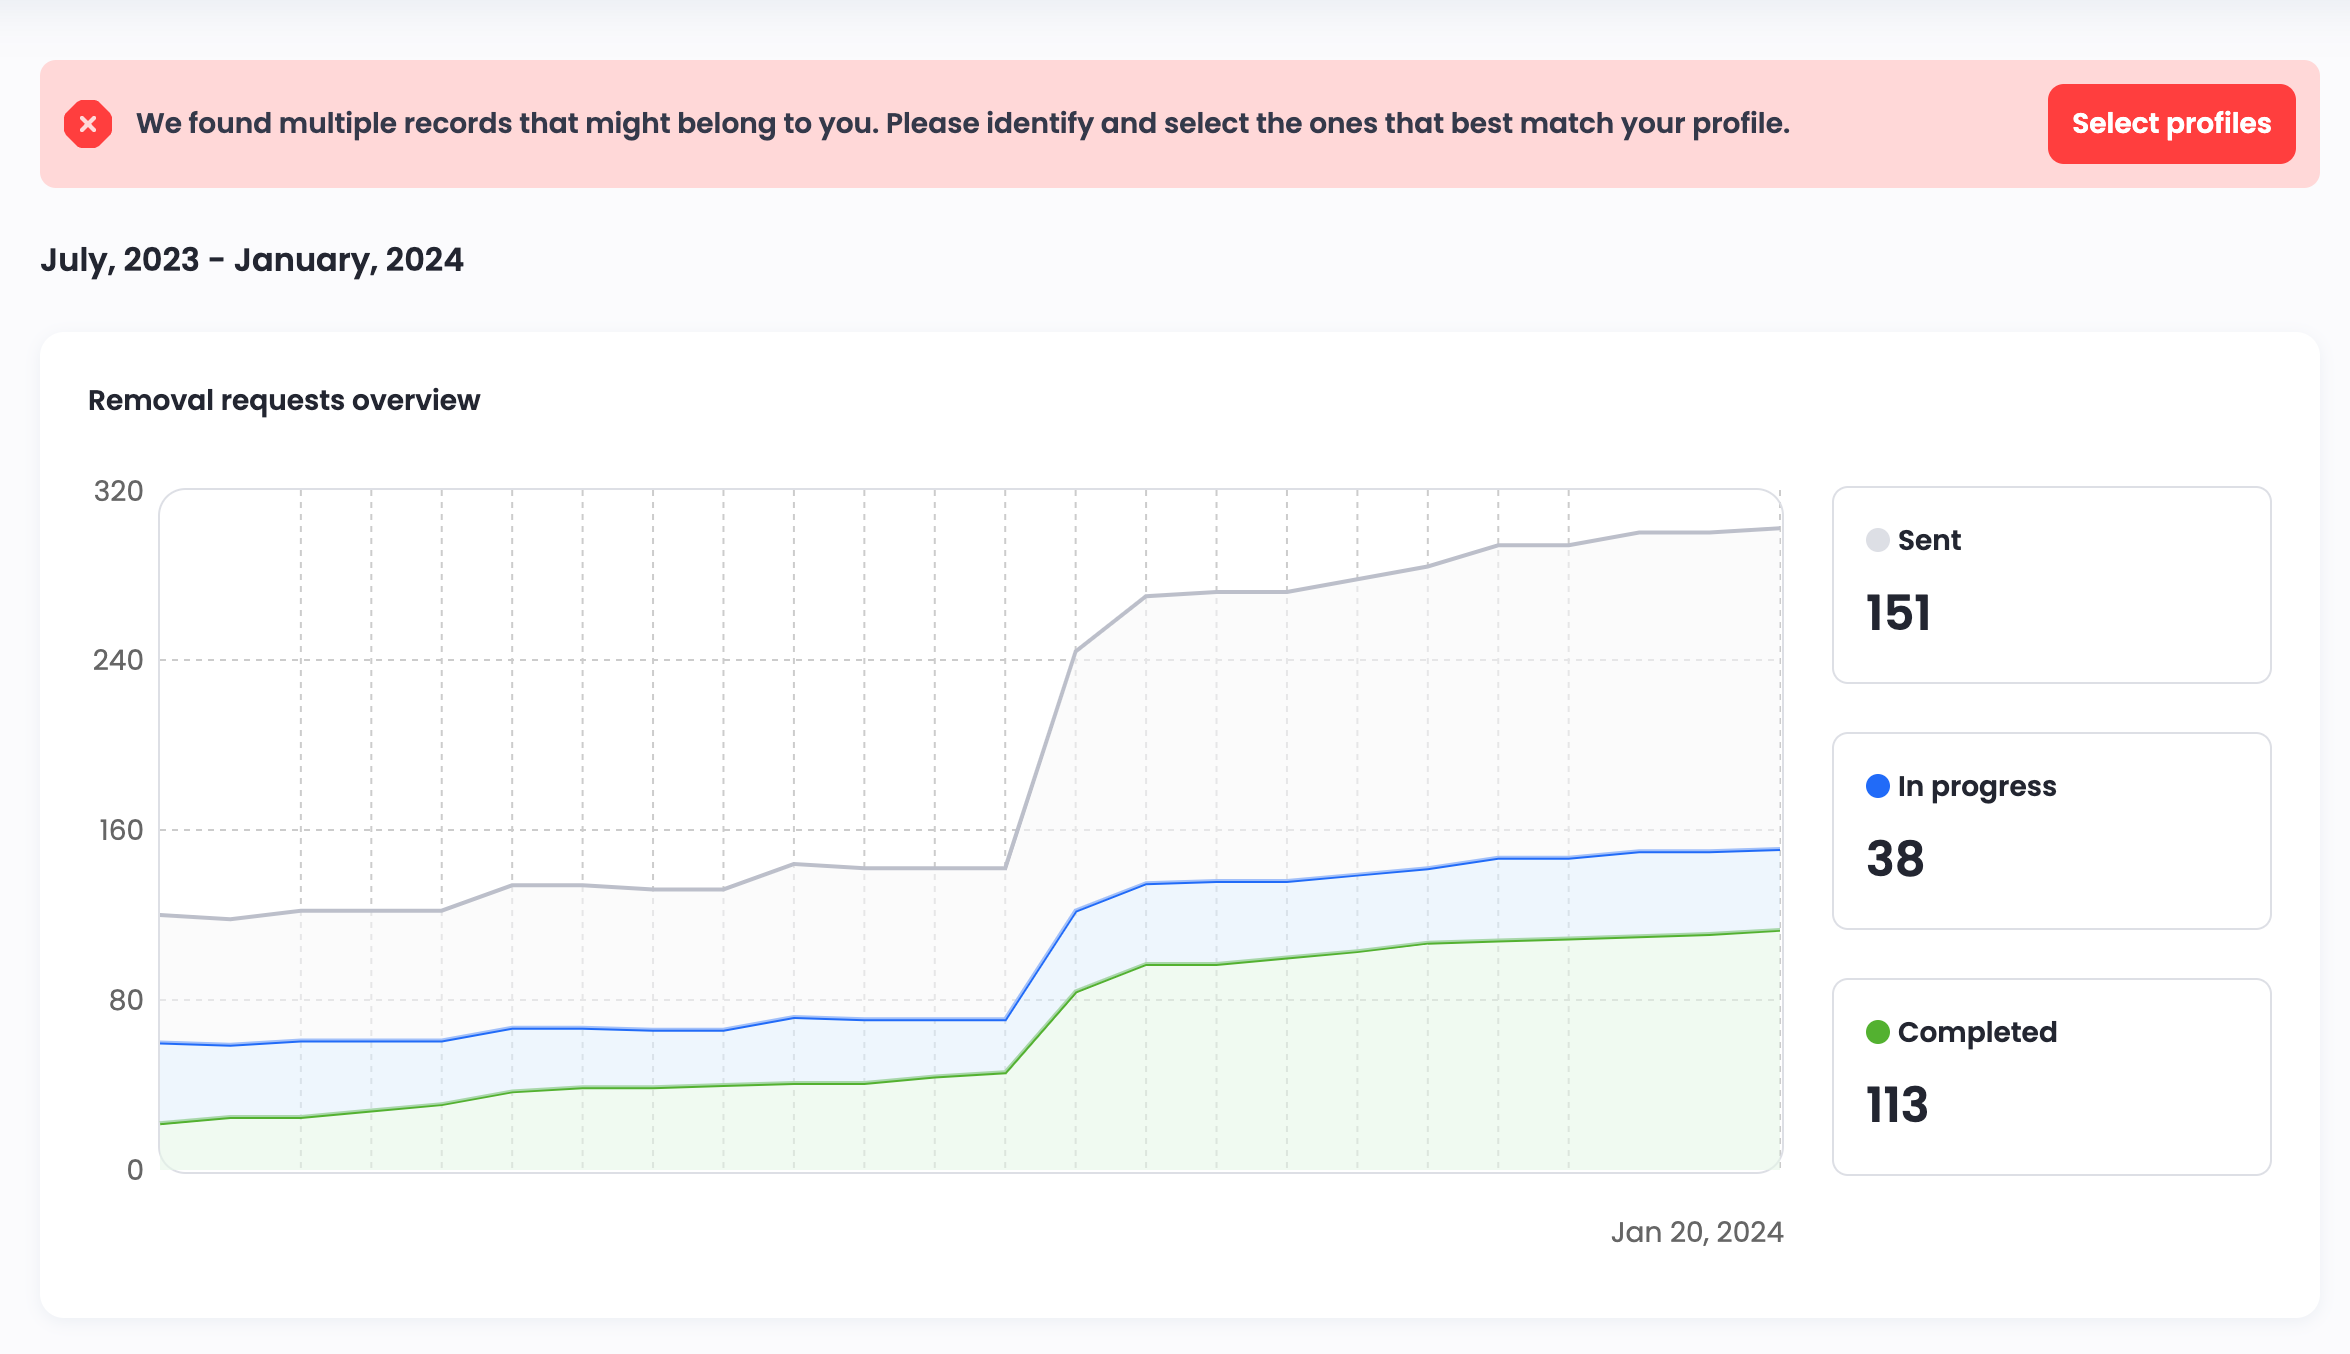Click the multiple records alert message text

point(962,124)
